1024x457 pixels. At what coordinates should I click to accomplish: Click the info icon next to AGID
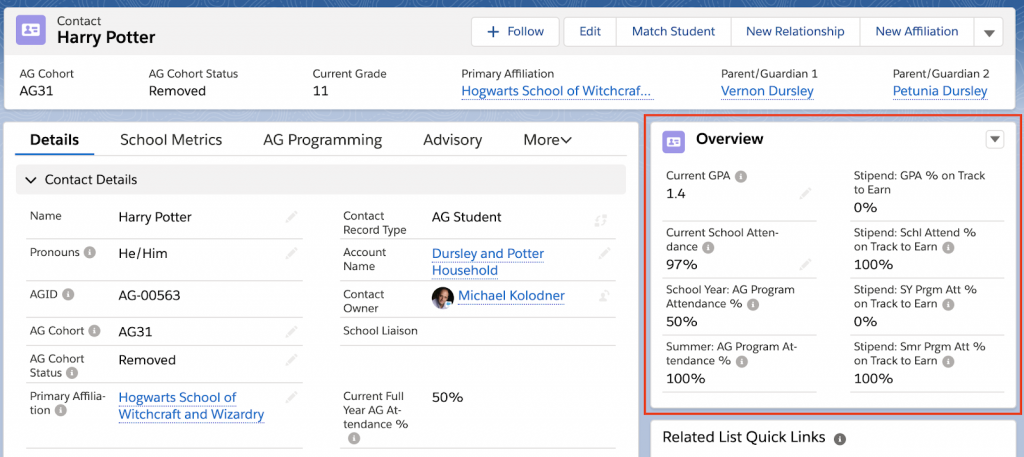[x=68, y=294]
